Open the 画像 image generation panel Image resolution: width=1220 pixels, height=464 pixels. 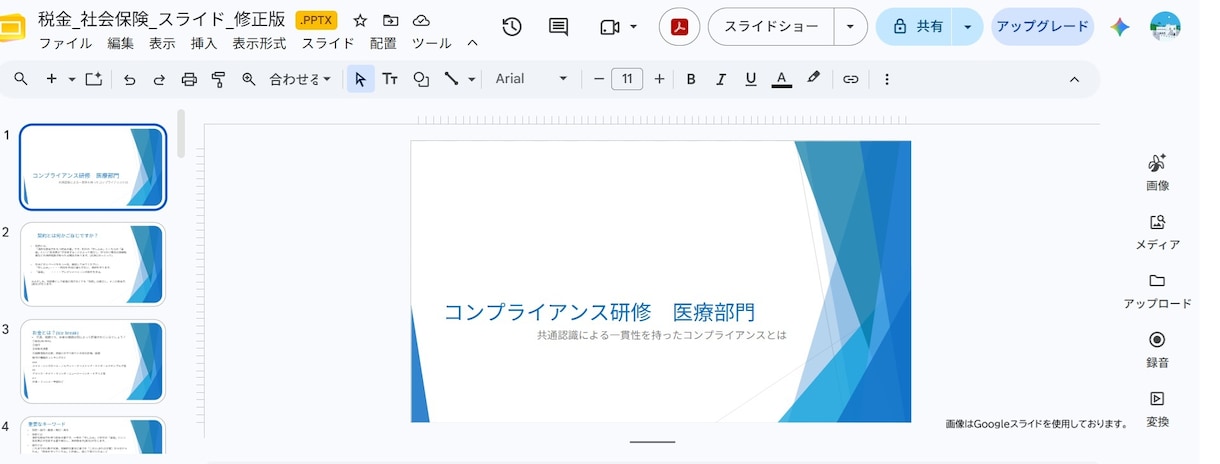click(1157, 172)
